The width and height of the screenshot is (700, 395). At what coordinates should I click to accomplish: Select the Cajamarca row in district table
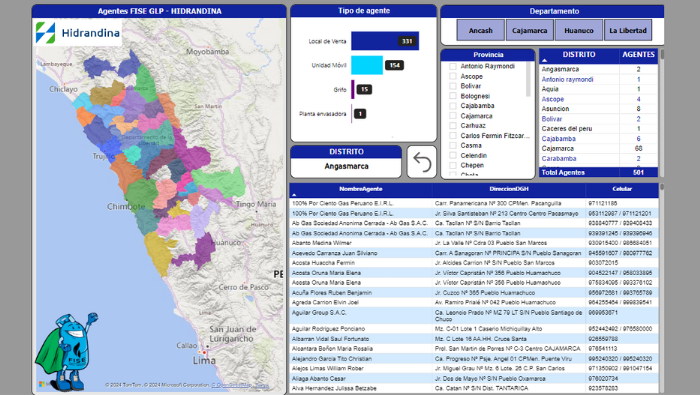coord(598,149)
